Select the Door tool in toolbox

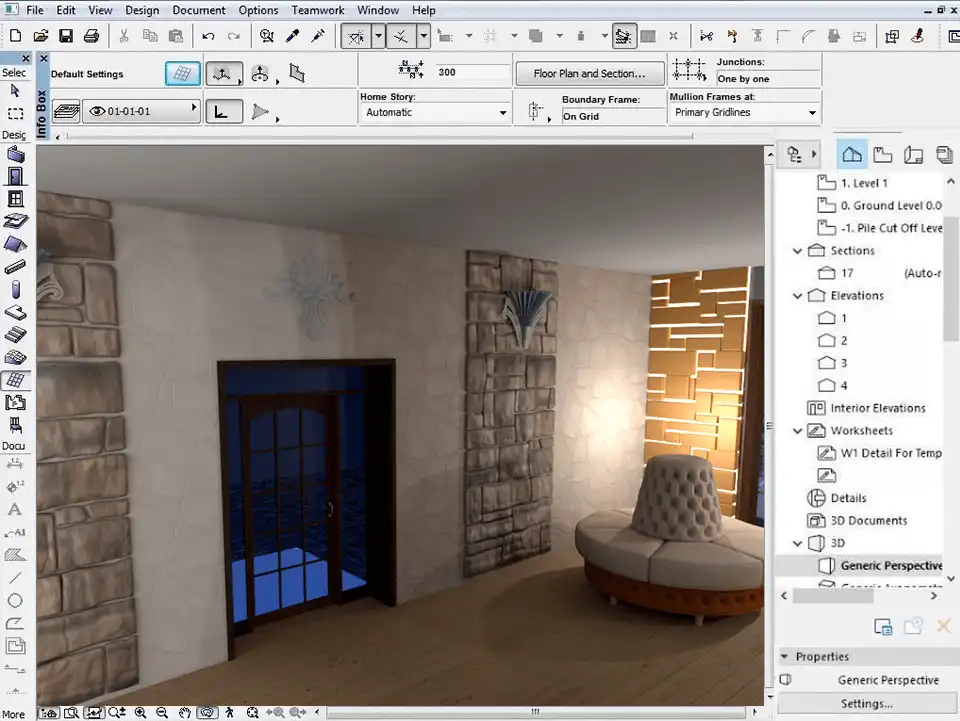point(15,177)
